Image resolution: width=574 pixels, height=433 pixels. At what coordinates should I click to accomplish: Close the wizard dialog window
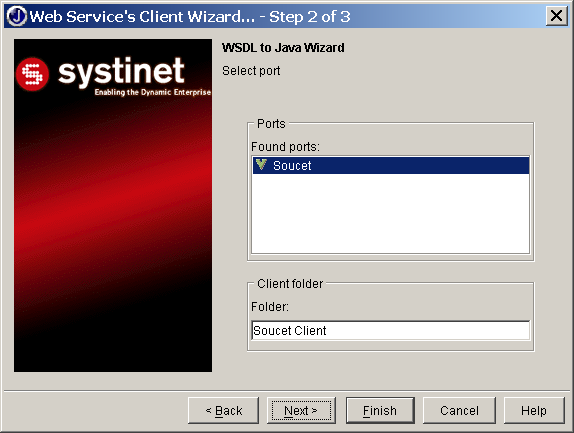(x=556, y=16)
